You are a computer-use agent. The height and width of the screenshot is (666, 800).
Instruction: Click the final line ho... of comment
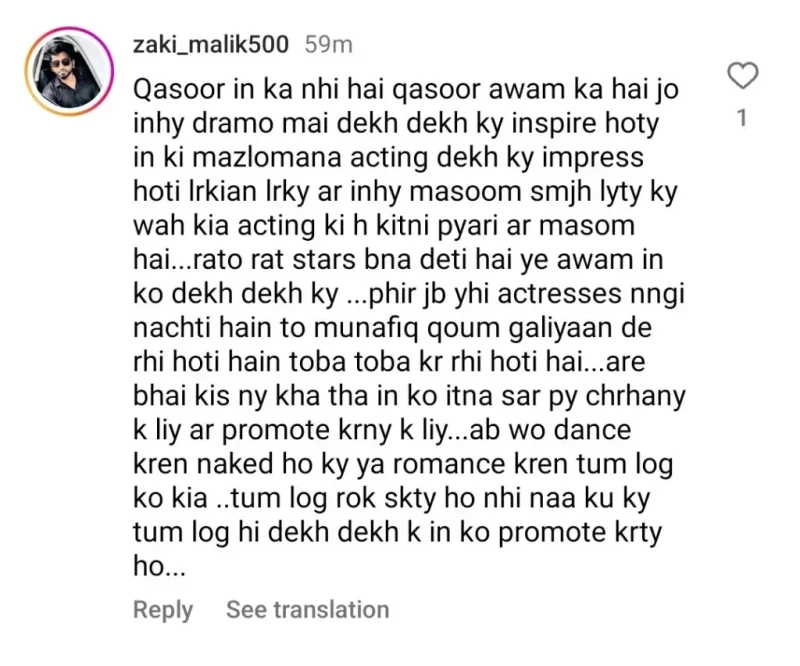159,566
